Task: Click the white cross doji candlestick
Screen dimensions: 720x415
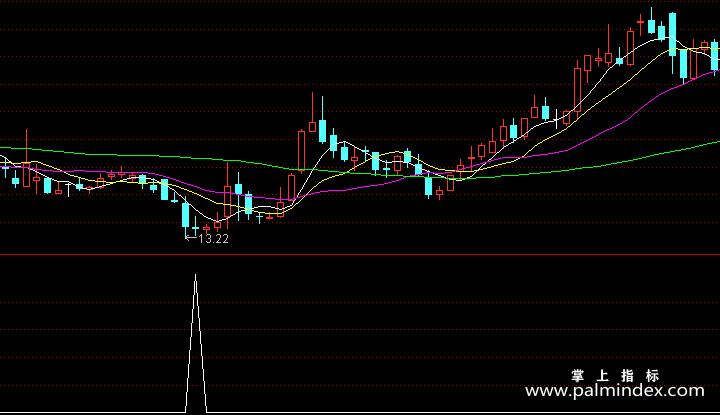Action: (x=557, y=119)
